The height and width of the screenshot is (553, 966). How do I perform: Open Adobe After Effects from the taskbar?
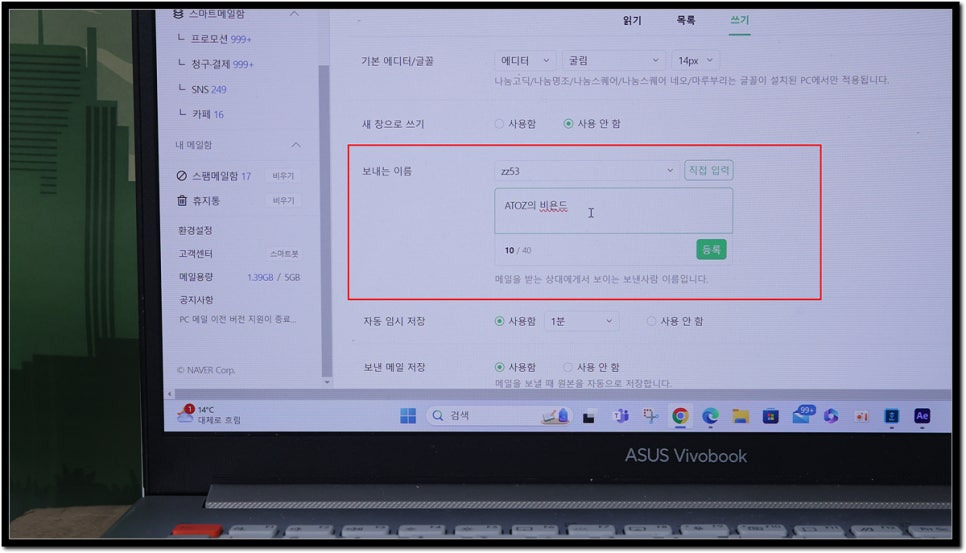pyautogui.click(x=922, y=416)
